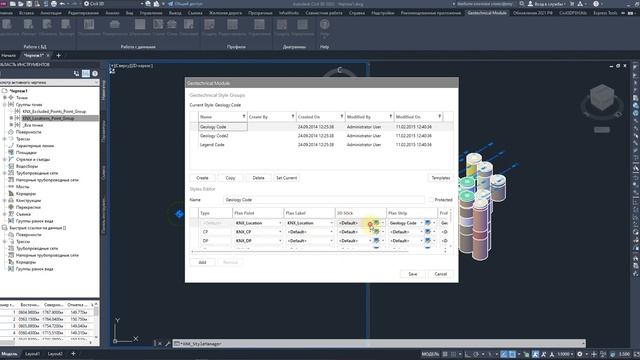The height and width of the screenshot is (360, 640).
Task: Select the Legend Code row
Action: click(x=322, y=144)
